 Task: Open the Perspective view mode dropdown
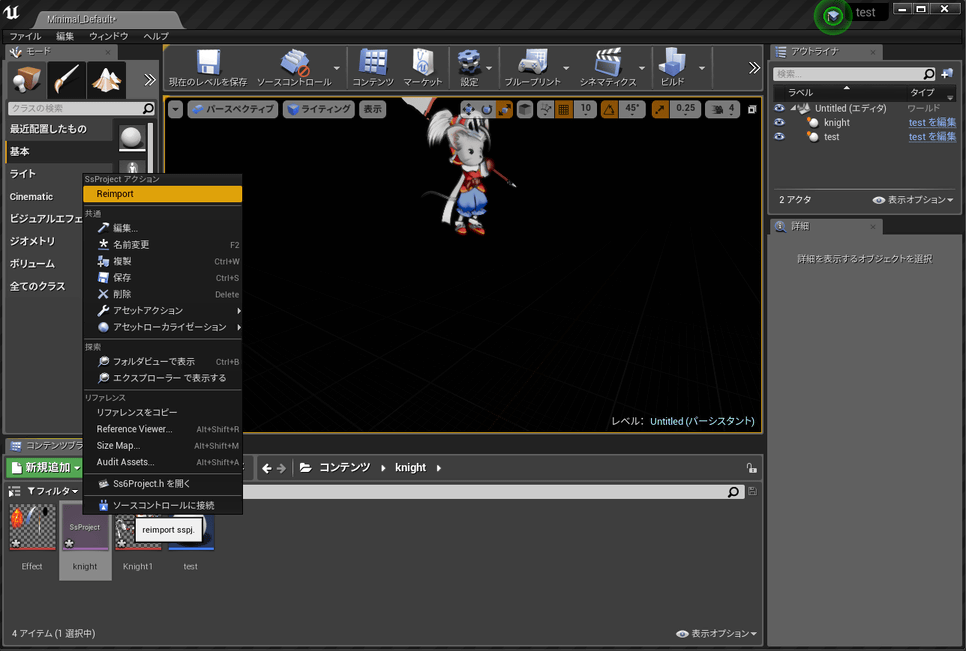click(x=231, y=109)
